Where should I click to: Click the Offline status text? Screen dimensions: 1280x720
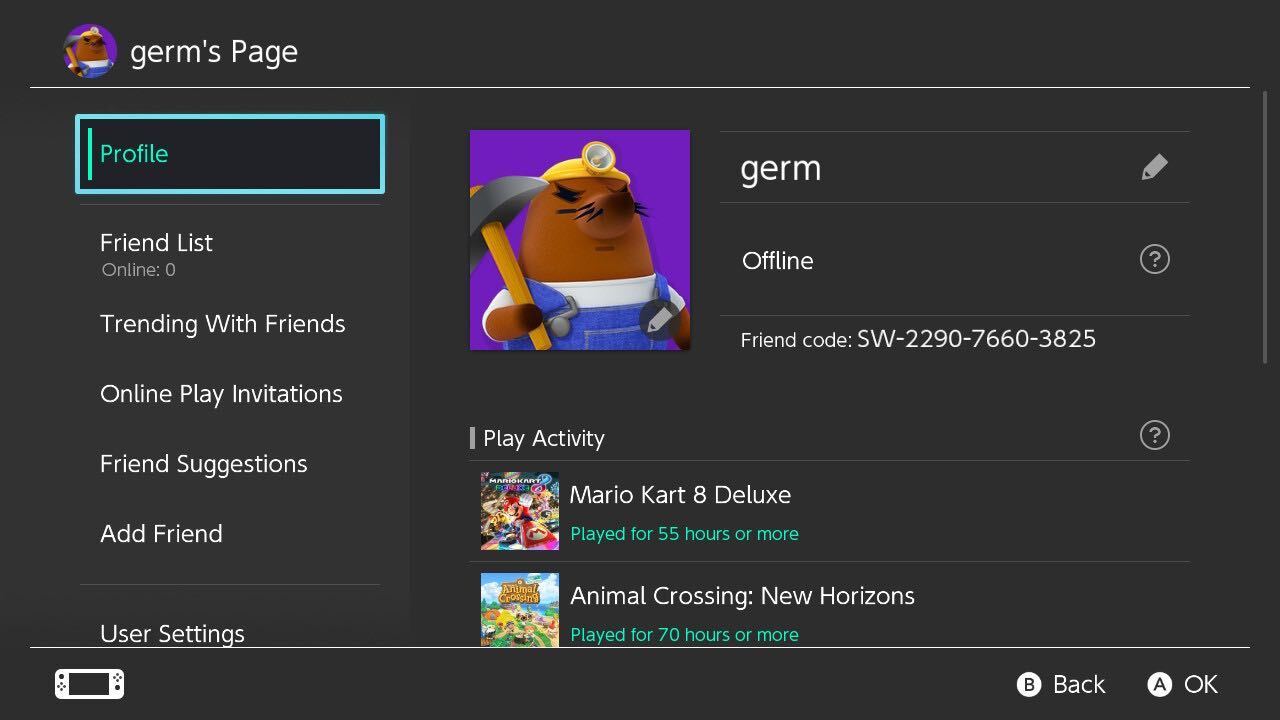coord(777,261)
